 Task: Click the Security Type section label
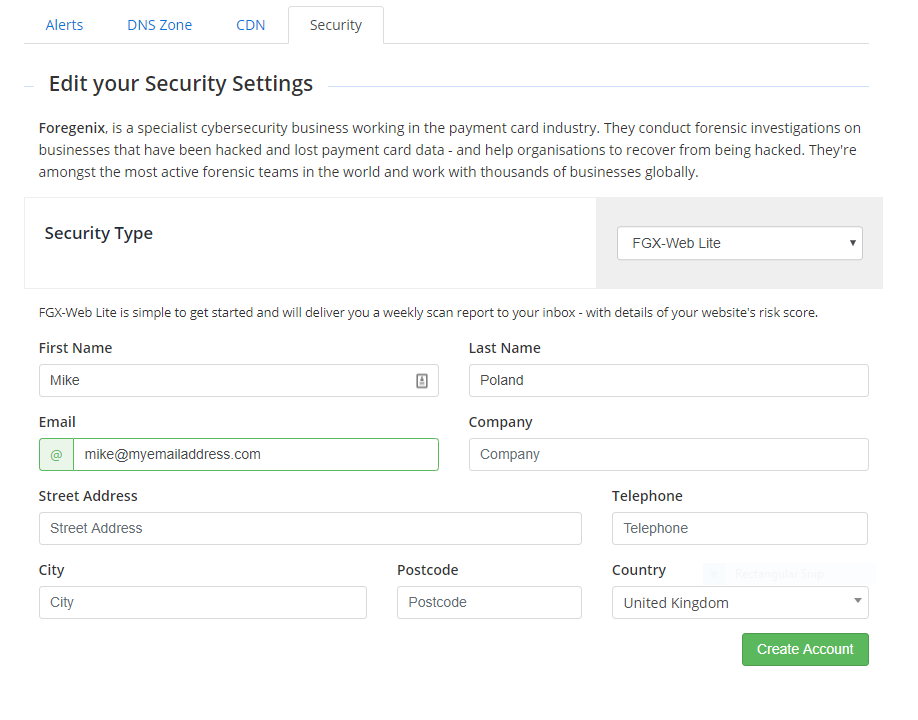99,233
